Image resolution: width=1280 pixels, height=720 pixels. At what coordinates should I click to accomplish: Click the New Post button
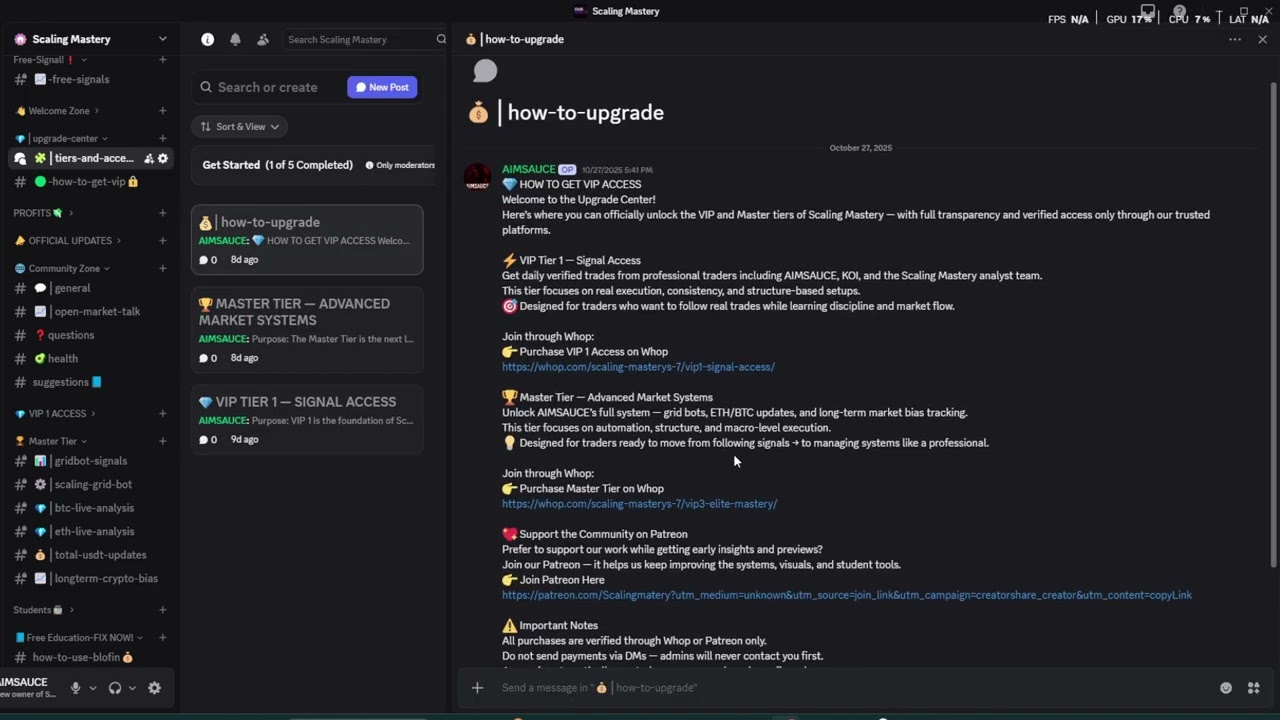[382, 87]
